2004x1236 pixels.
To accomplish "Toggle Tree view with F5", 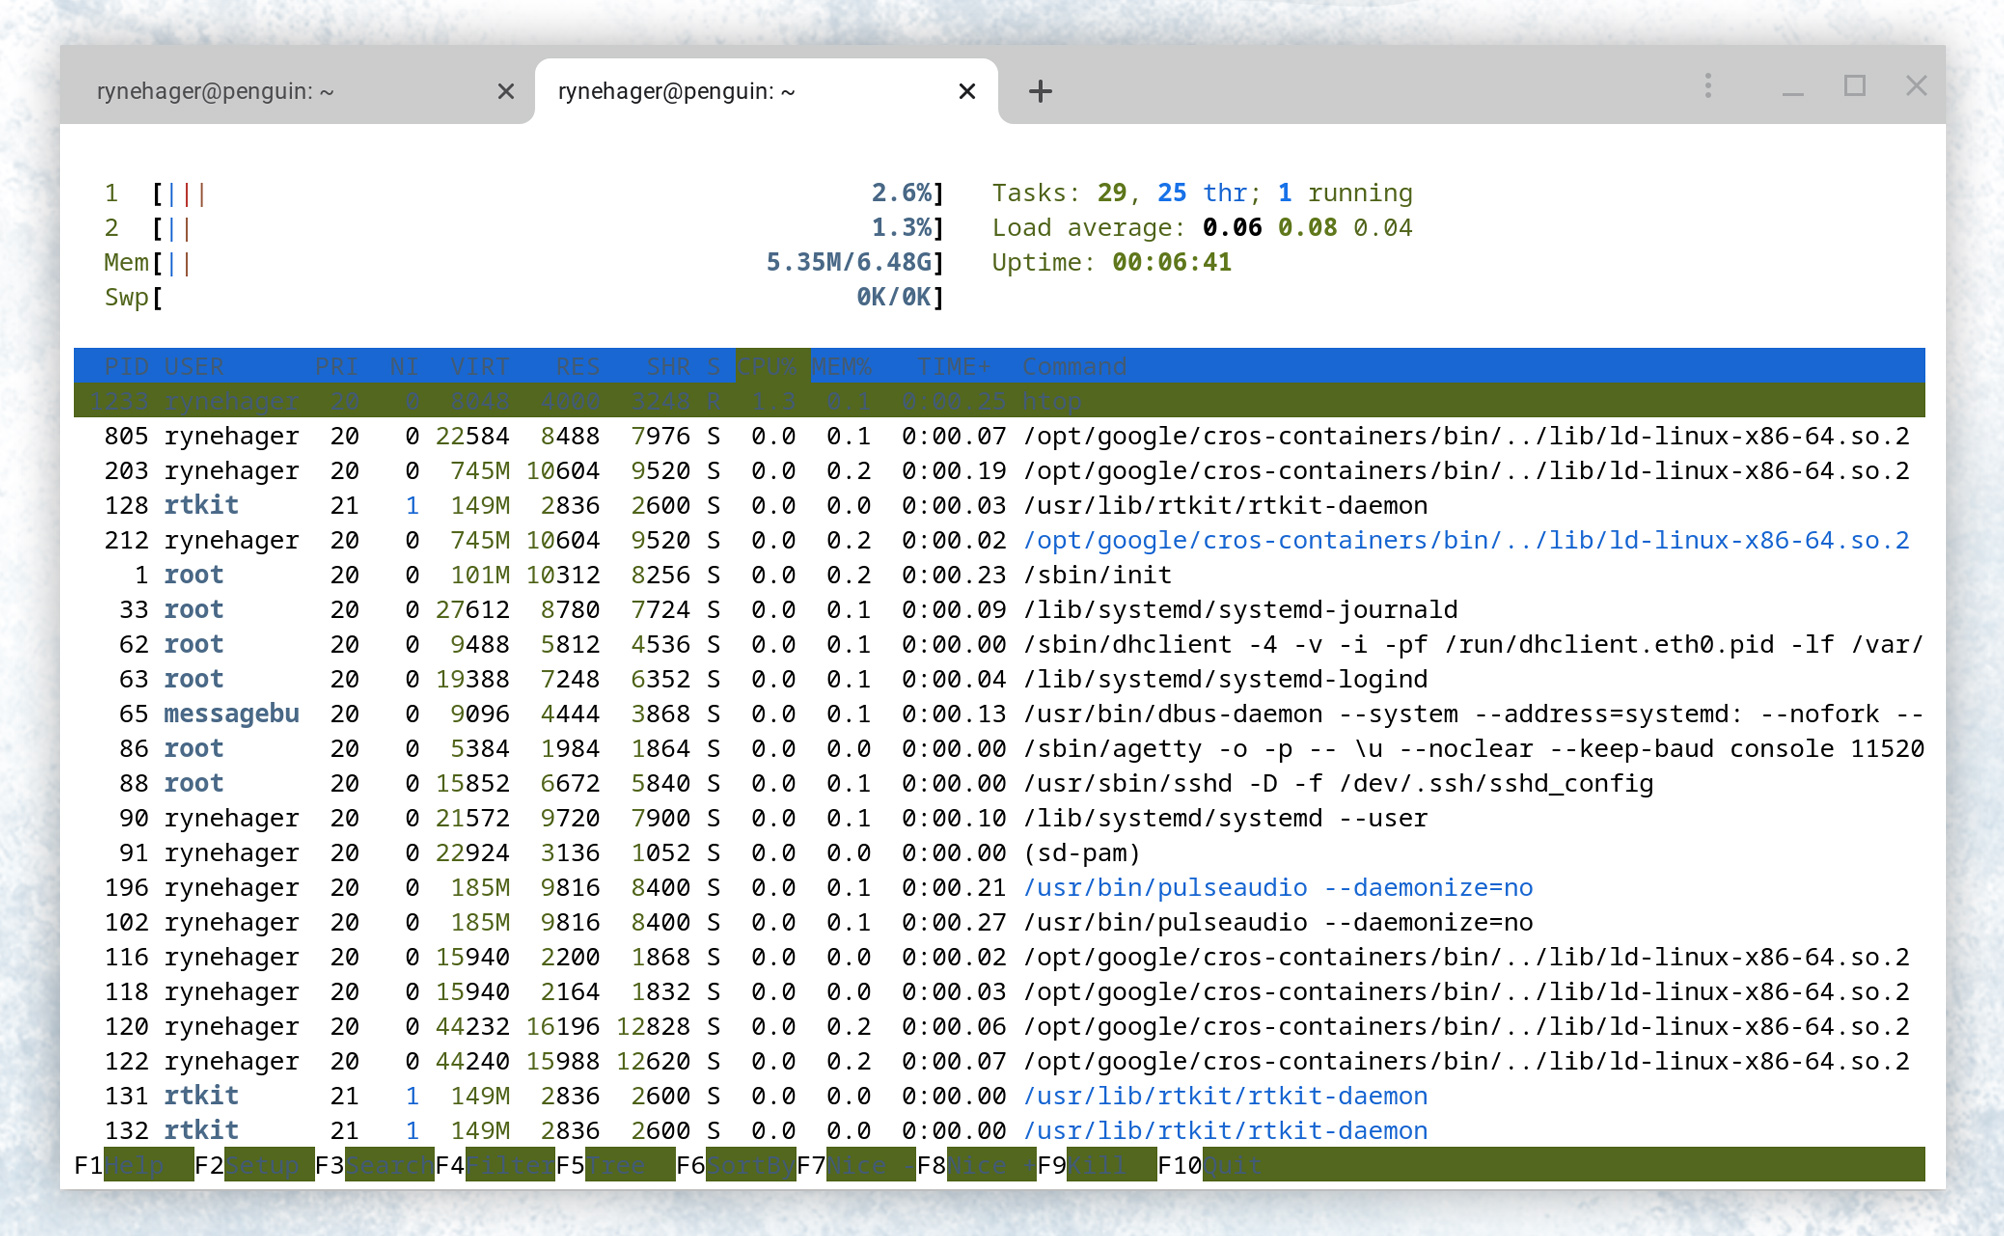I will coord(617,1164).
